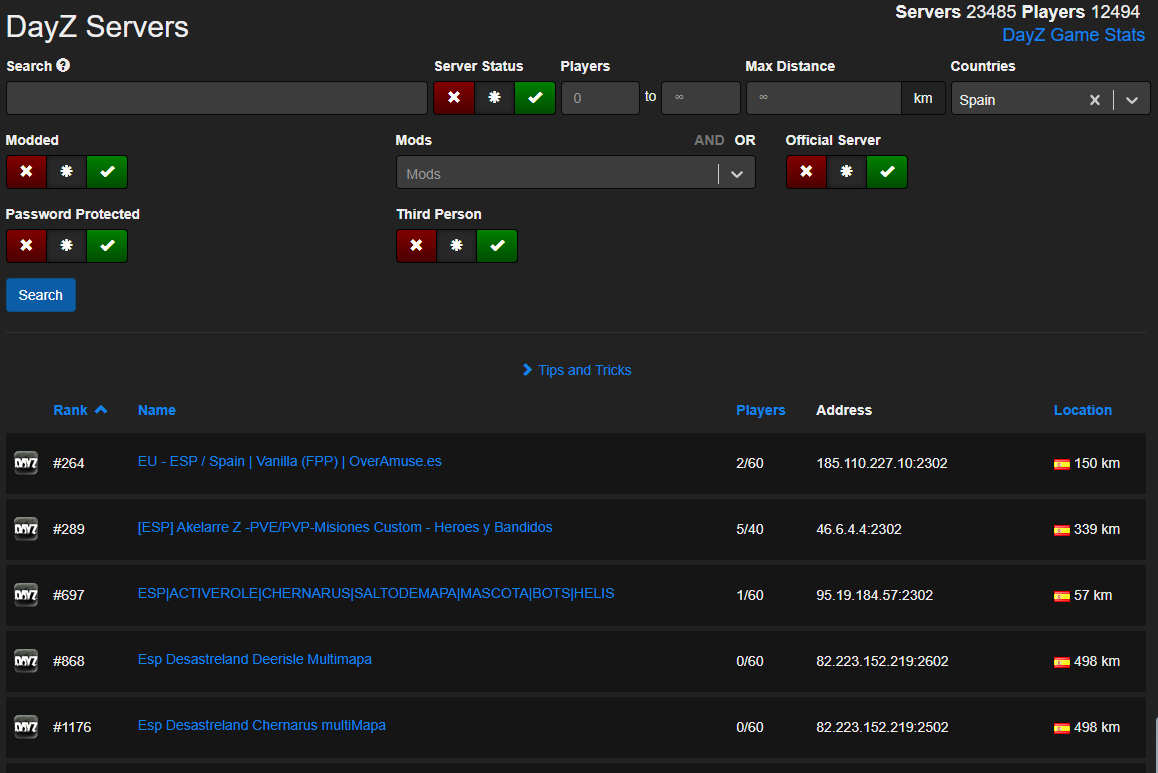The image size is (1158, 773).
Task: Click the help question mark beside Search label
Action: (62, 65)
